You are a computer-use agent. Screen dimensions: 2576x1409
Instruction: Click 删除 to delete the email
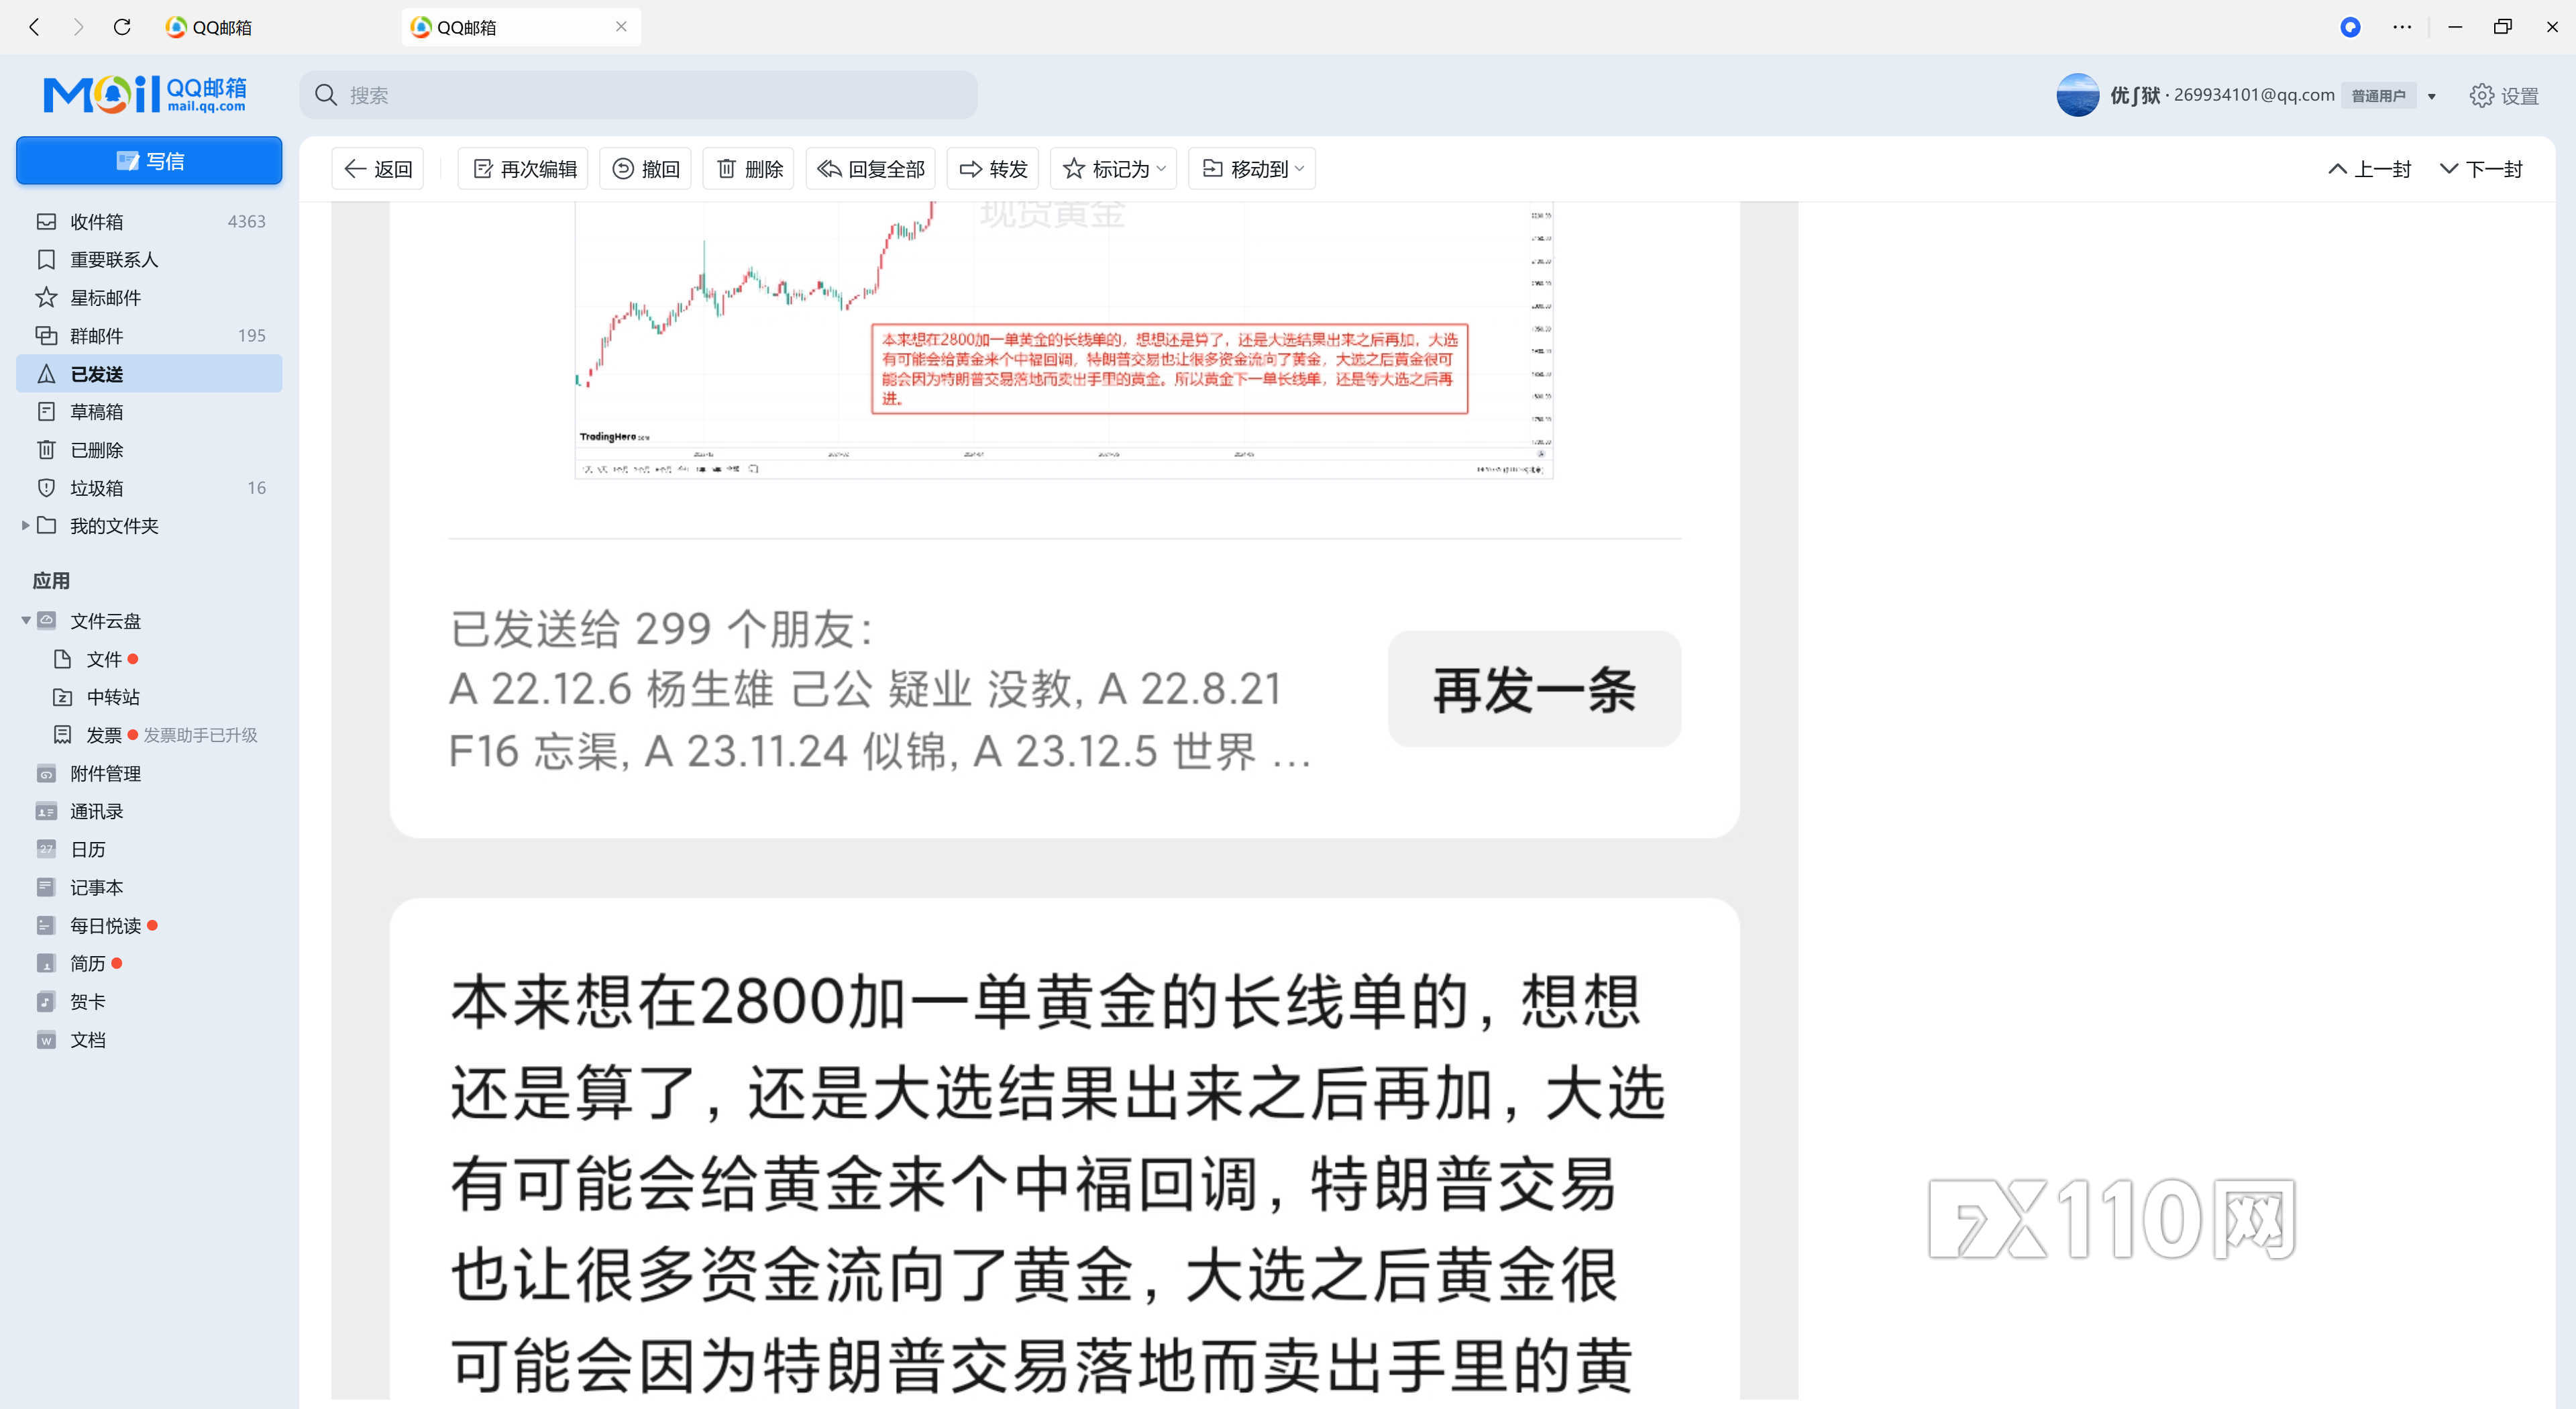click(749, 169)
